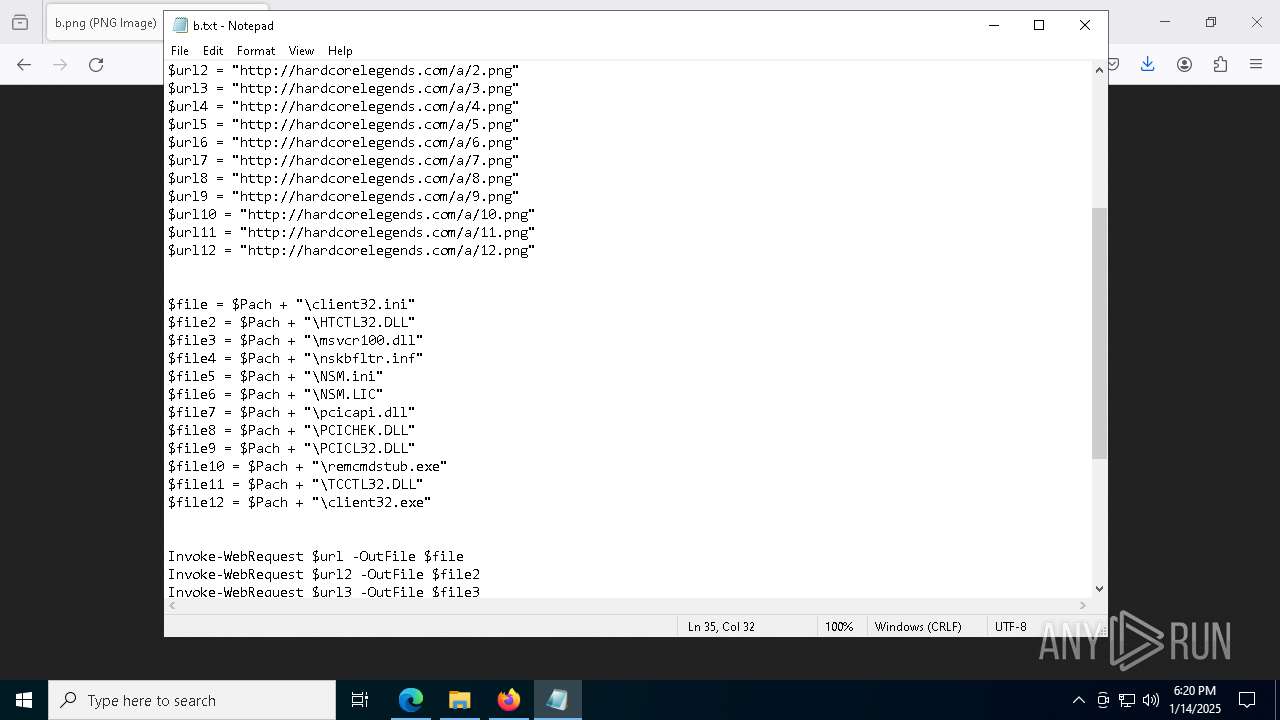Click the line with $url2 2.png

click(x=343, y=70)
